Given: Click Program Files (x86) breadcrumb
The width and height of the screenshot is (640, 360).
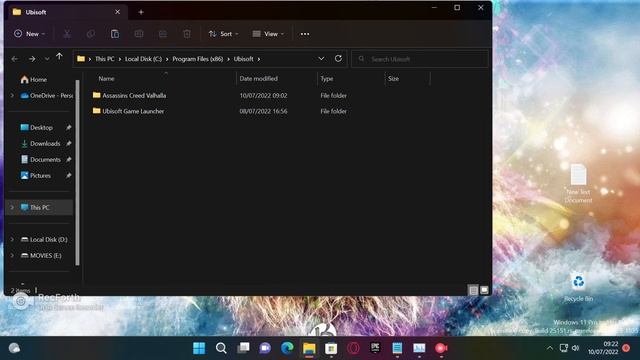Looking at the screenshot, I should [x=198, y=59].
